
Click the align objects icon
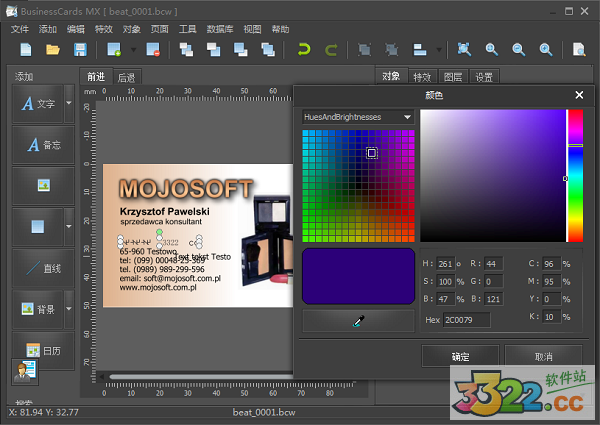coord(420,50)
